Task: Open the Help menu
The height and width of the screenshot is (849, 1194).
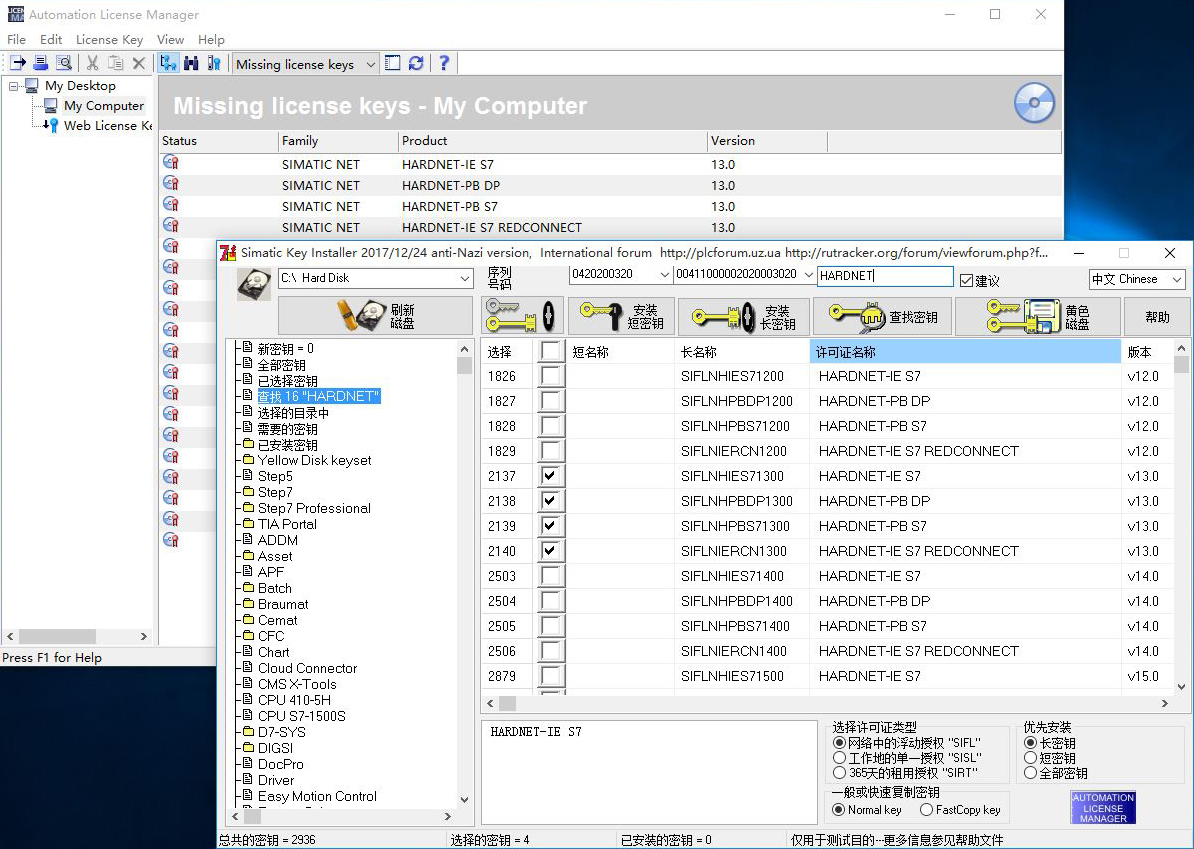Action: tap(211, 40)
